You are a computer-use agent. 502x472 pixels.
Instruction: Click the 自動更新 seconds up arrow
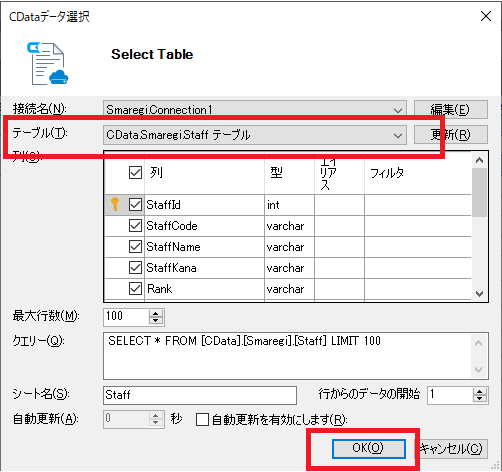pyautogui.click(x=156, y=415)
